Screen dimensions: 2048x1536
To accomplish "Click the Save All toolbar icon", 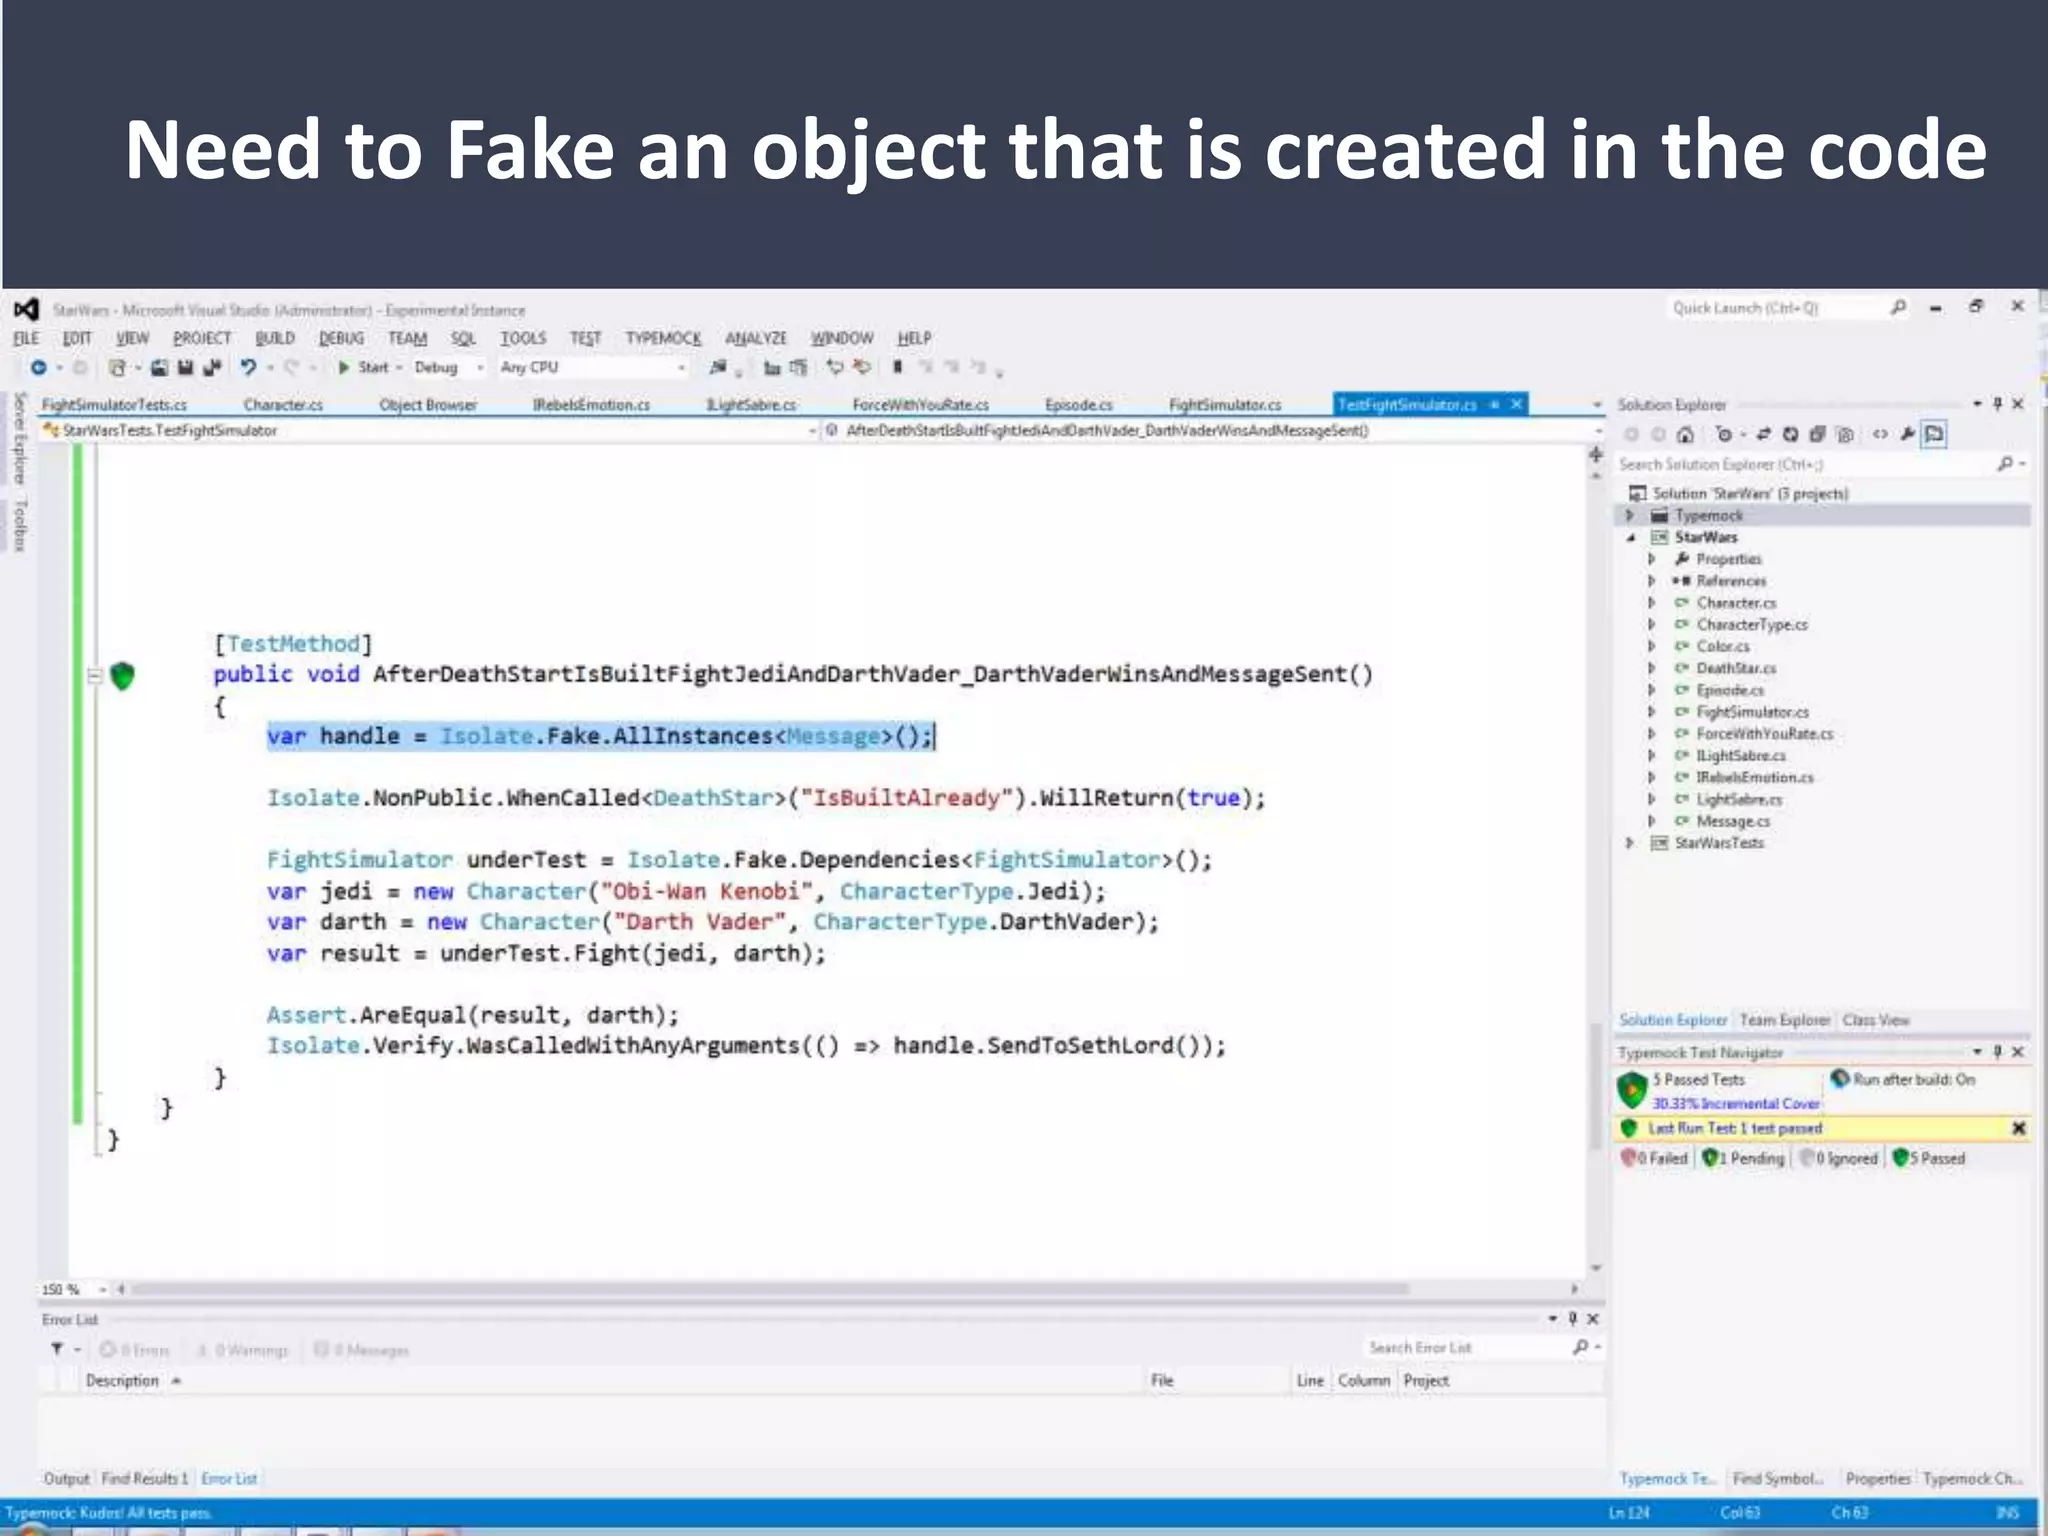I will coord(211,368).
